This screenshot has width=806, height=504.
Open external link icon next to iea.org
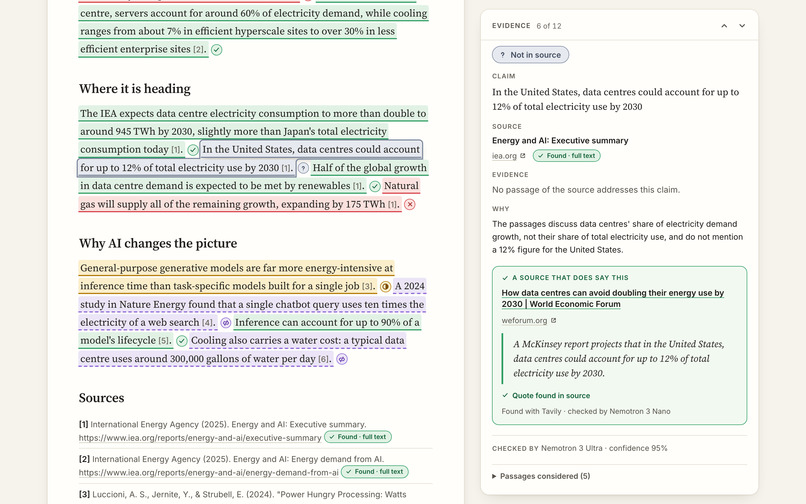[x=523, y=155]
